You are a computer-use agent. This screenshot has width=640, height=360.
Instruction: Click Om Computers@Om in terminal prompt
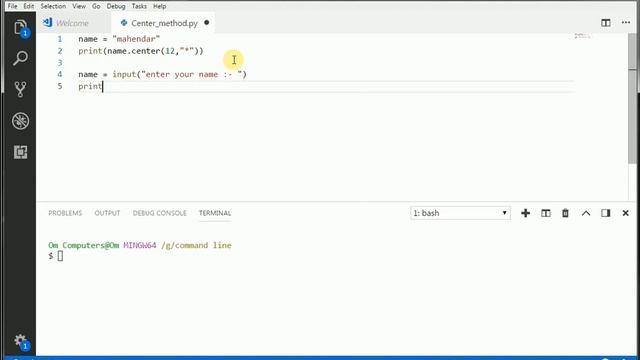point(84,245)
